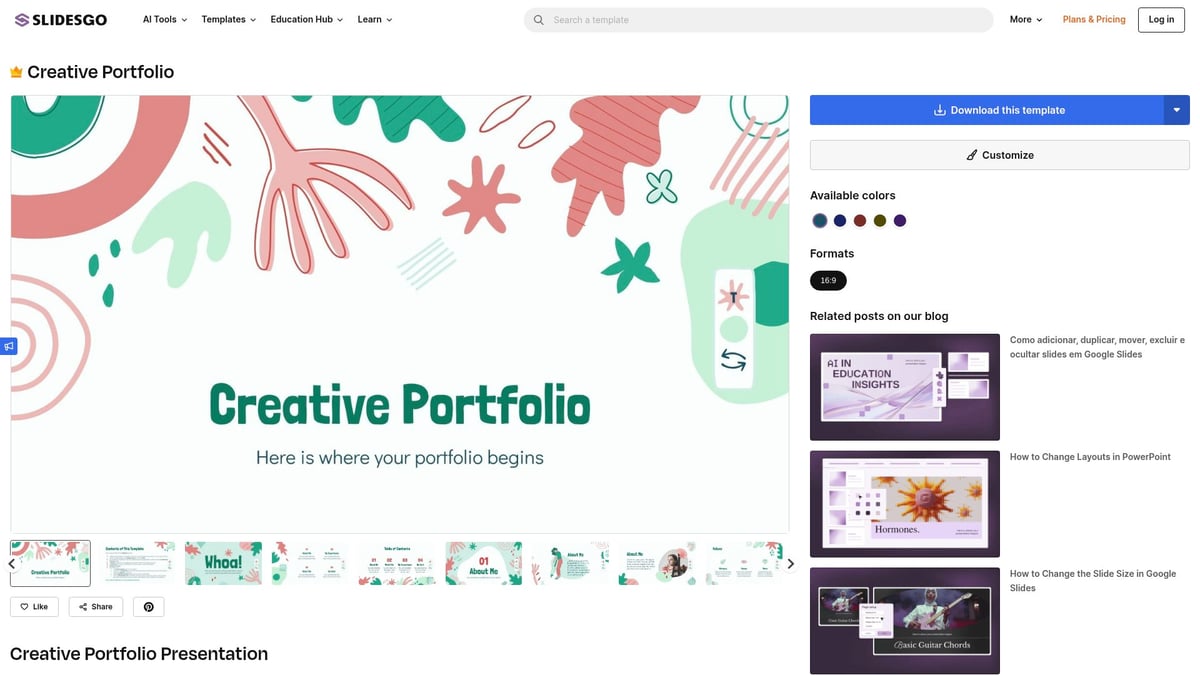Click the Share icon button
Screen dimensions: 1200x675
[x=95, y=606]
